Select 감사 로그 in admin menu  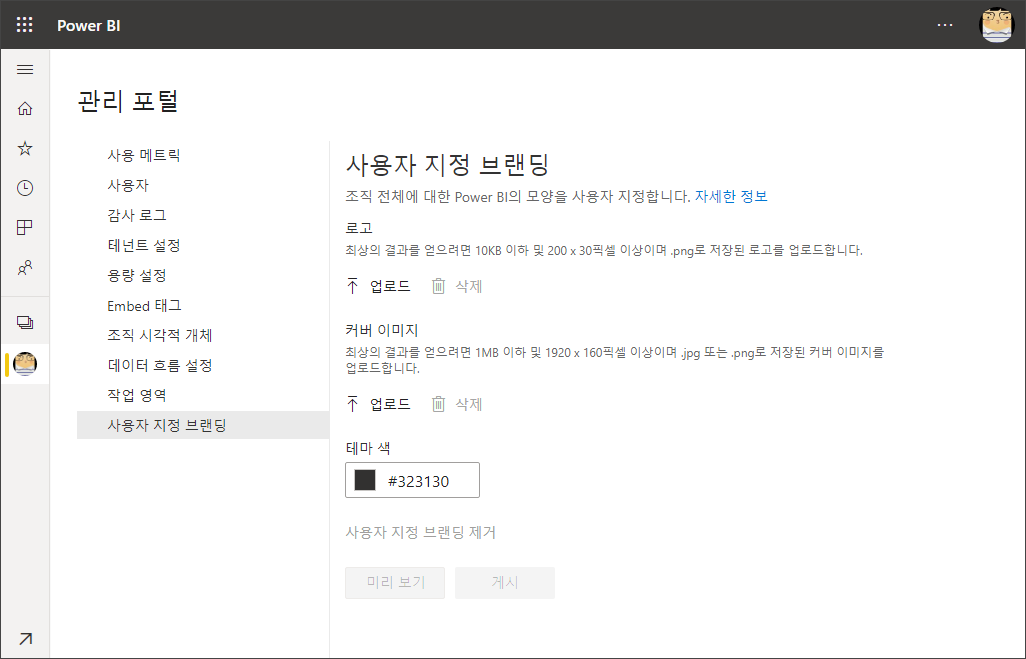pos(137,215)
